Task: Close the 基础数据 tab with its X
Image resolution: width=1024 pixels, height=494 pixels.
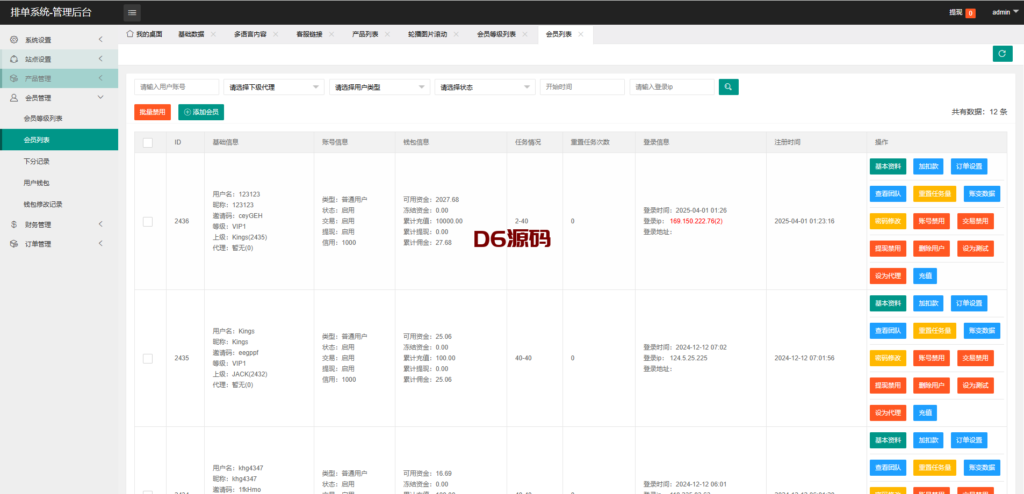Action: click(x=213, y=34)
